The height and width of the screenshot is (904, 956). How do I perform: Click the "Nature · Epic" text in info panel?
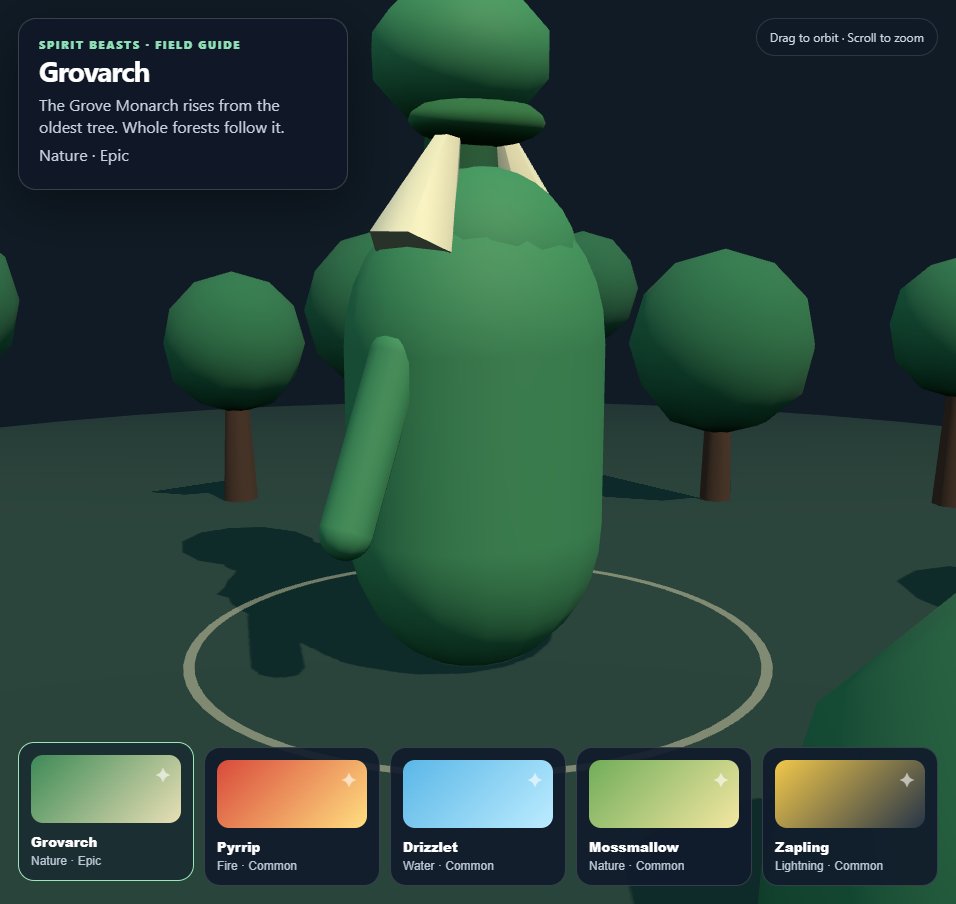84,155
